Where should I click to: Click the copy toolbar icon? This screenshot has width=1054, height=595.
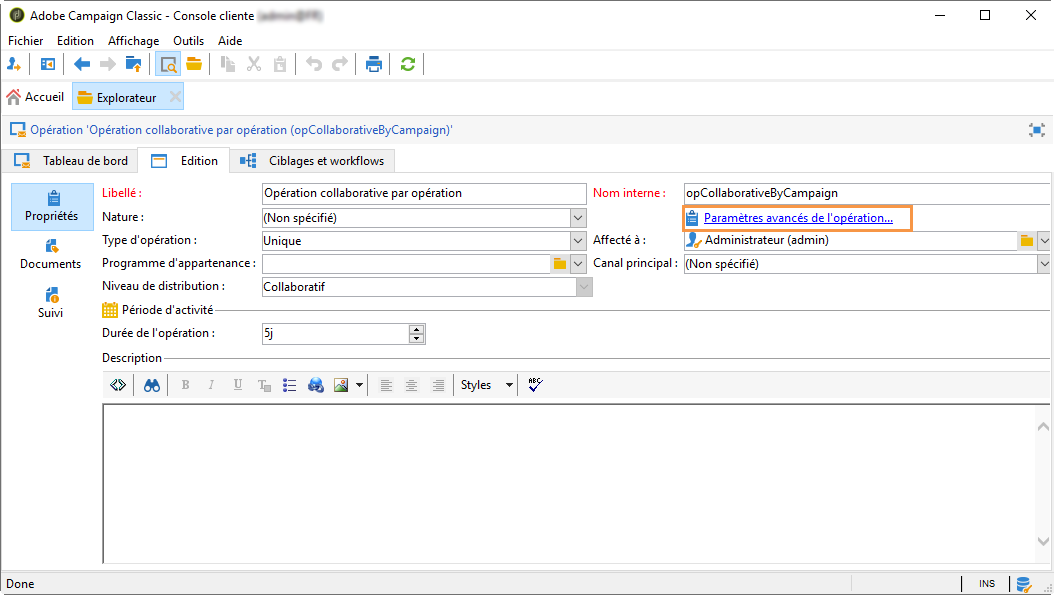click(228, 65)
